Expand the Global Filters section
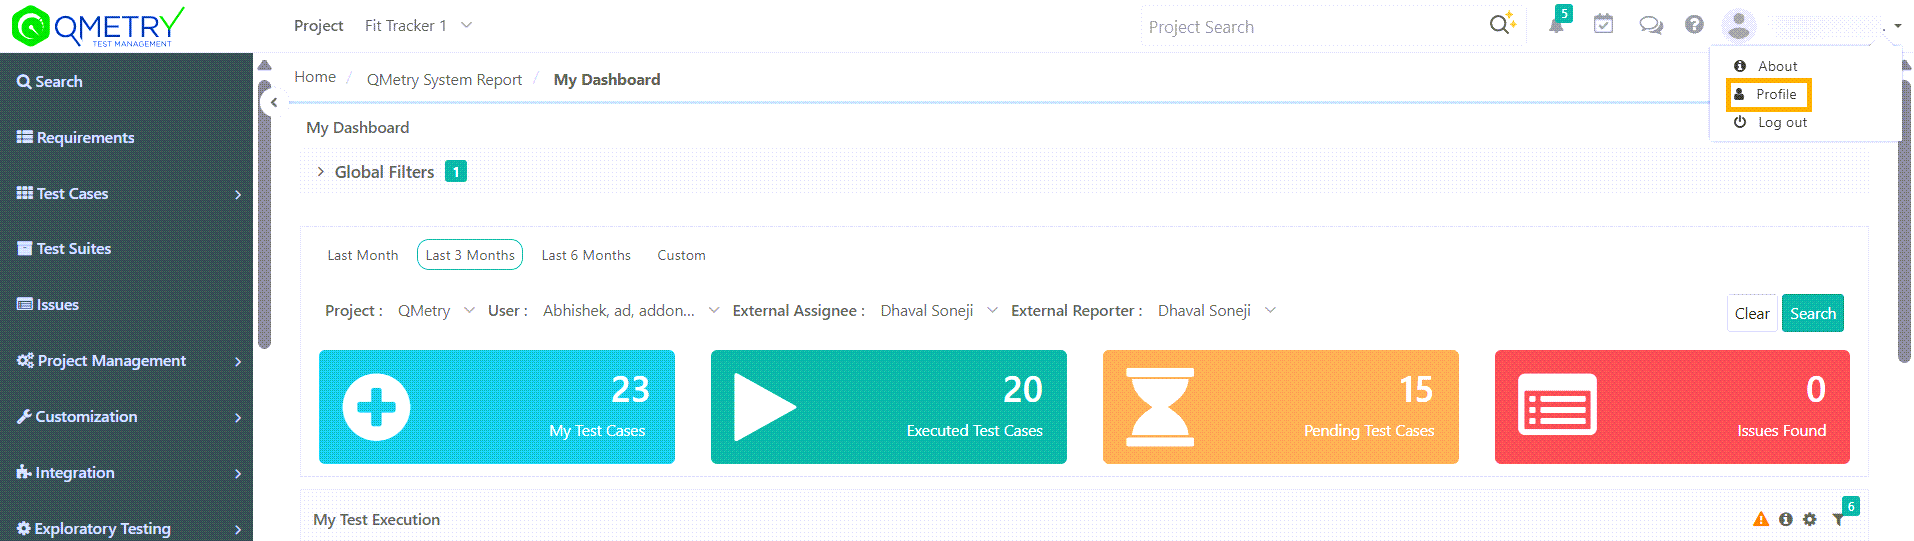The height and width of the screenshot is (541, 1914). pos(320,172)
